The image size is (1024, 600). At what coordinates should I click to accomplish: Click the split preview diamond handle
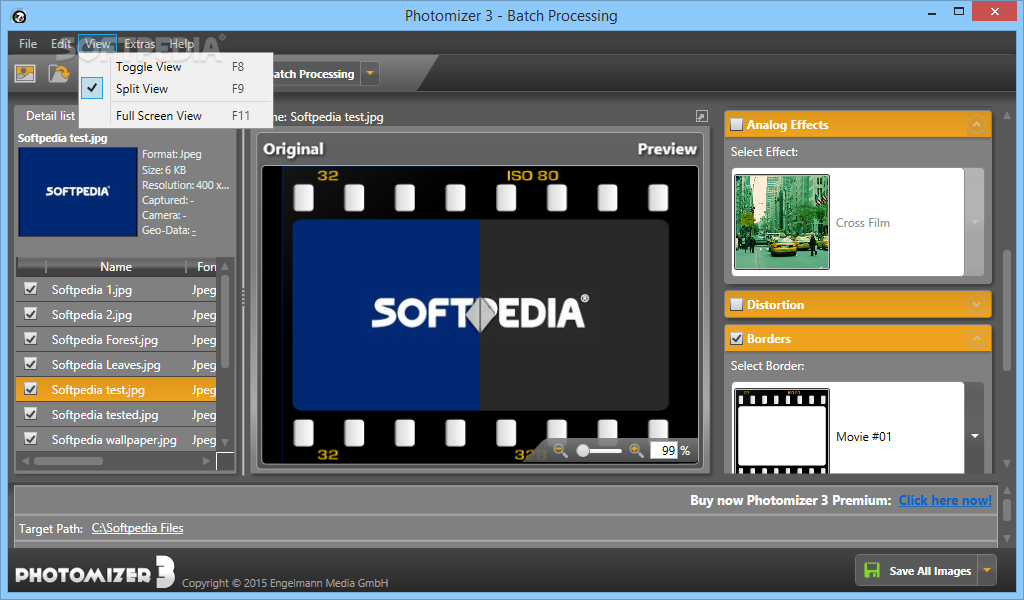pyautogui.click(x=481, y=315)
